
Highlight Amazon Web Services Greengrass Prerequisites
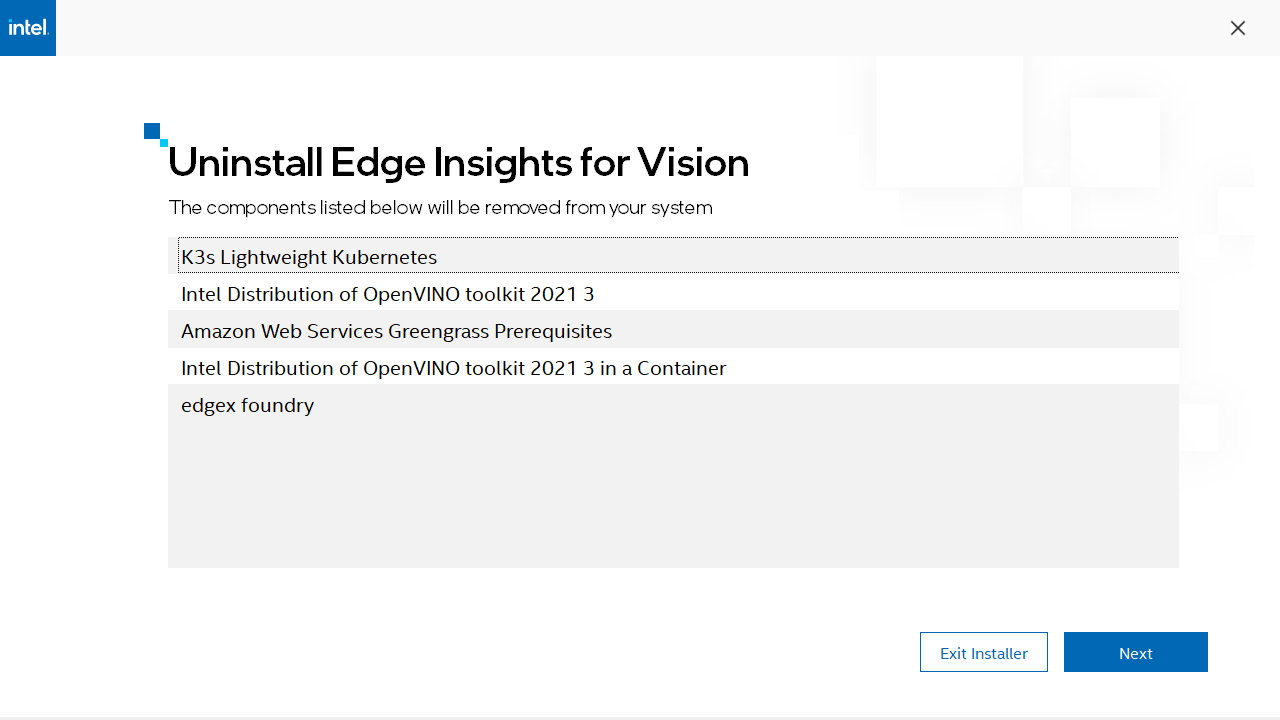tap(396, 331)
